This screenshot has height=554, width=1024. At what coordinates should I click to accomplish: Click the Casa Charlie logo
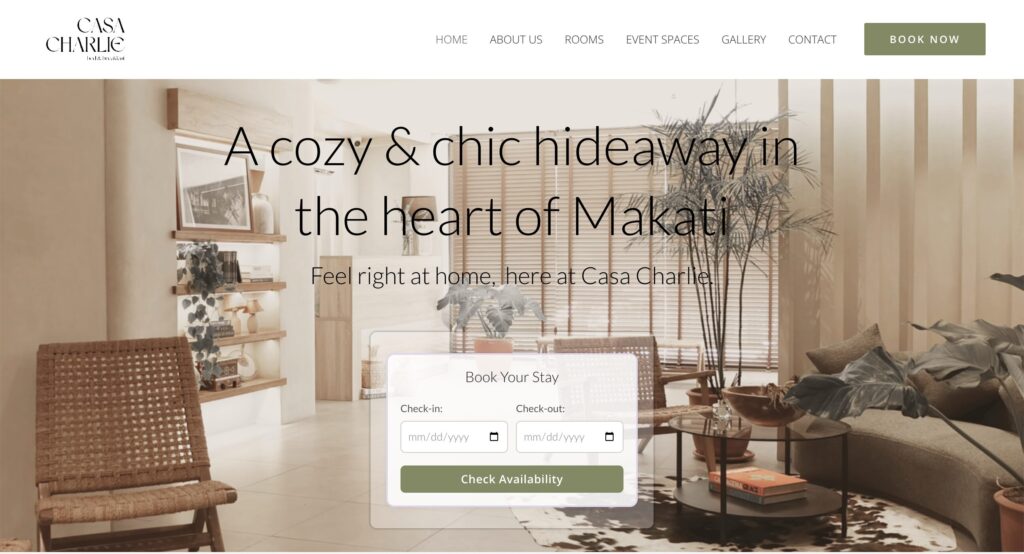(x=85, y=39)
